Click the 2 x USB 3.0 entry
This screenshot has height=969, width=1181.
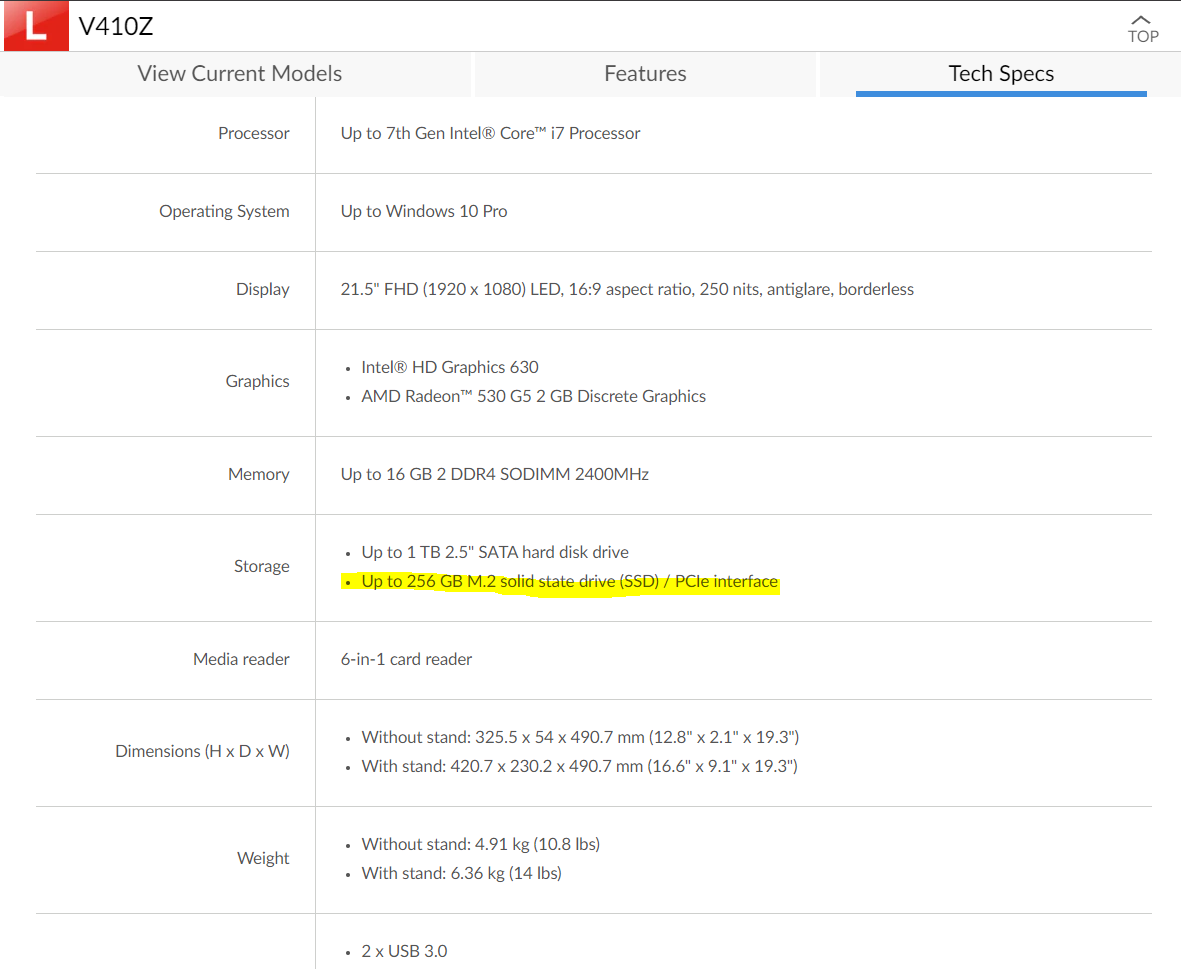tap(404, 951)
